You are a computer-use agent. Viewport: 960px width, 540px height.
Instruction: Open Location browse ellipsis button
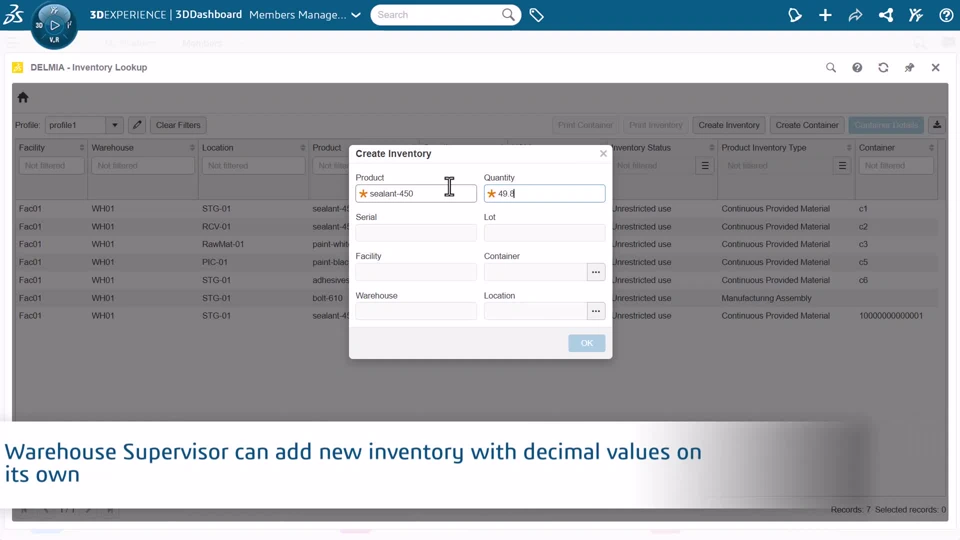tap(596, 311)
